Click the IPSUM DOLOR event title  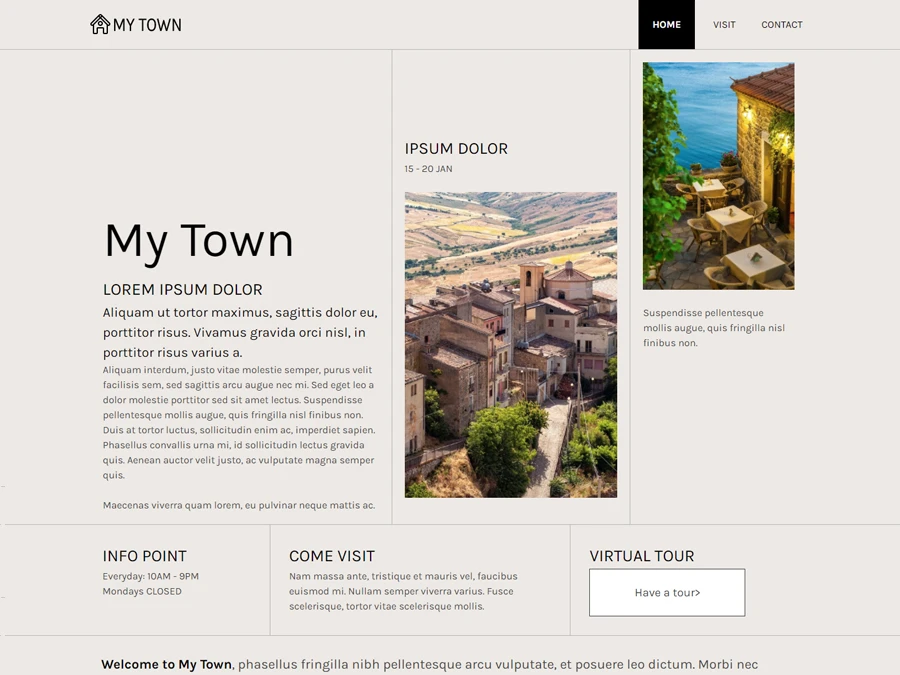[x=456, y=149]
